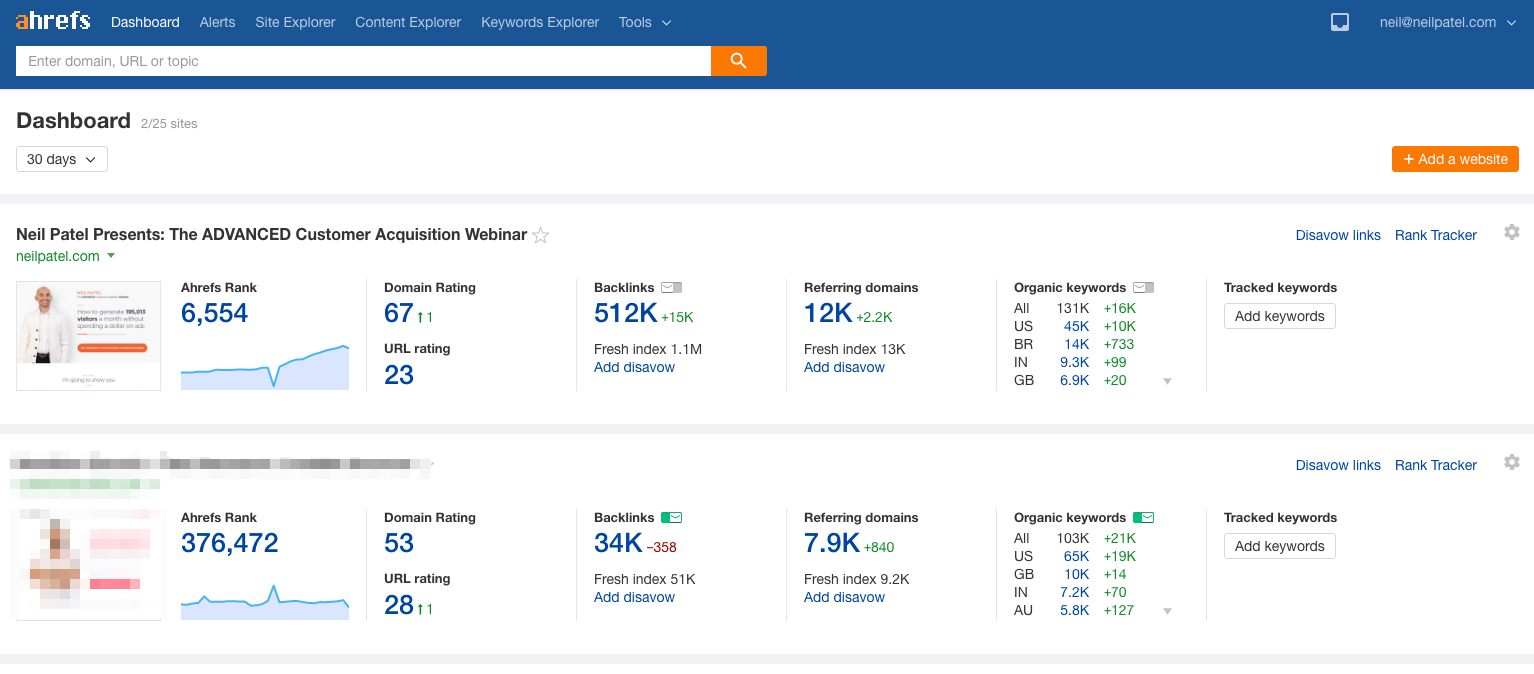Viewport: 1534px width, 674px height.
Task: Toggle Organic keywords email alert for neilpatel.com
Action: (x=1144, y=288)
